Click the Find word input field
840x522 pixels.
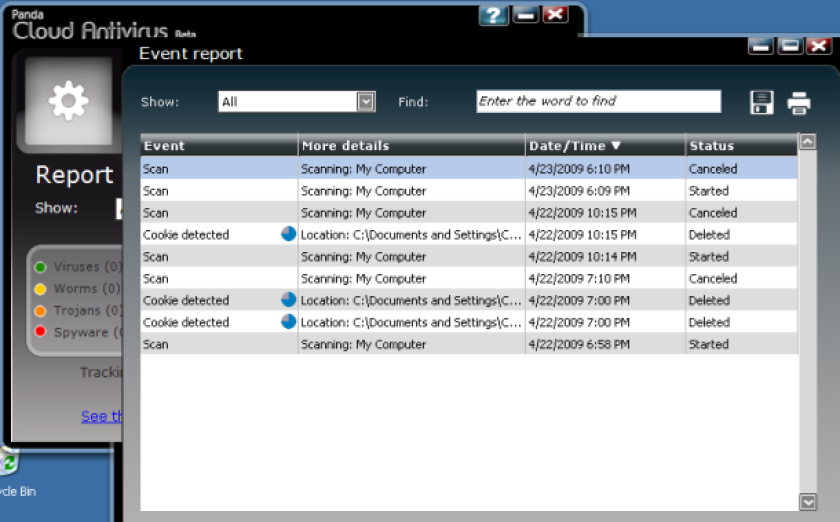click(x=598, y=101)
